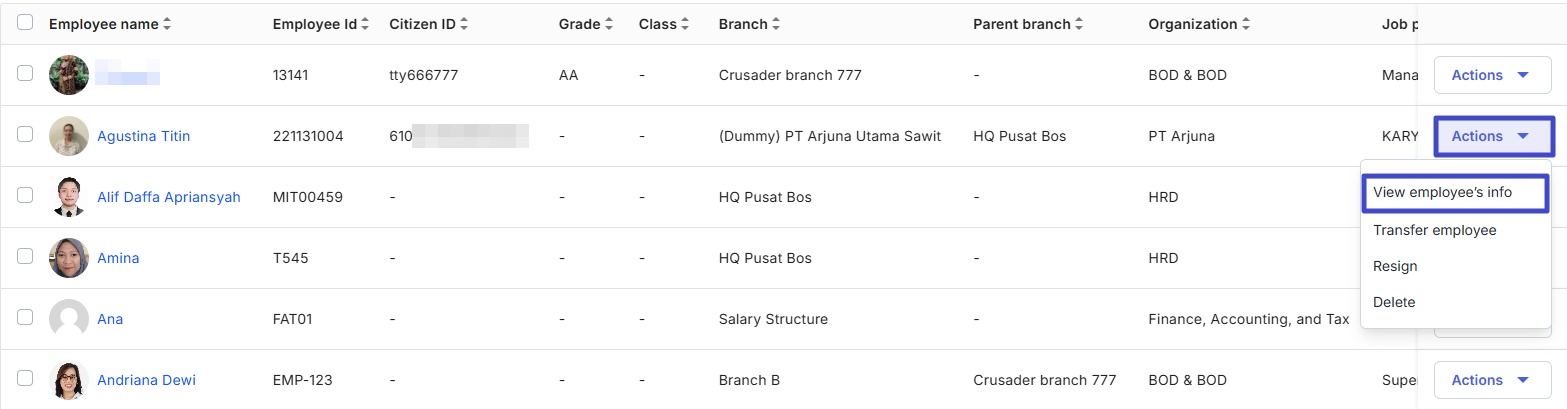Sort by Class column arrows
This screenshot has width=1567, height=409.
tap(686, 24)
